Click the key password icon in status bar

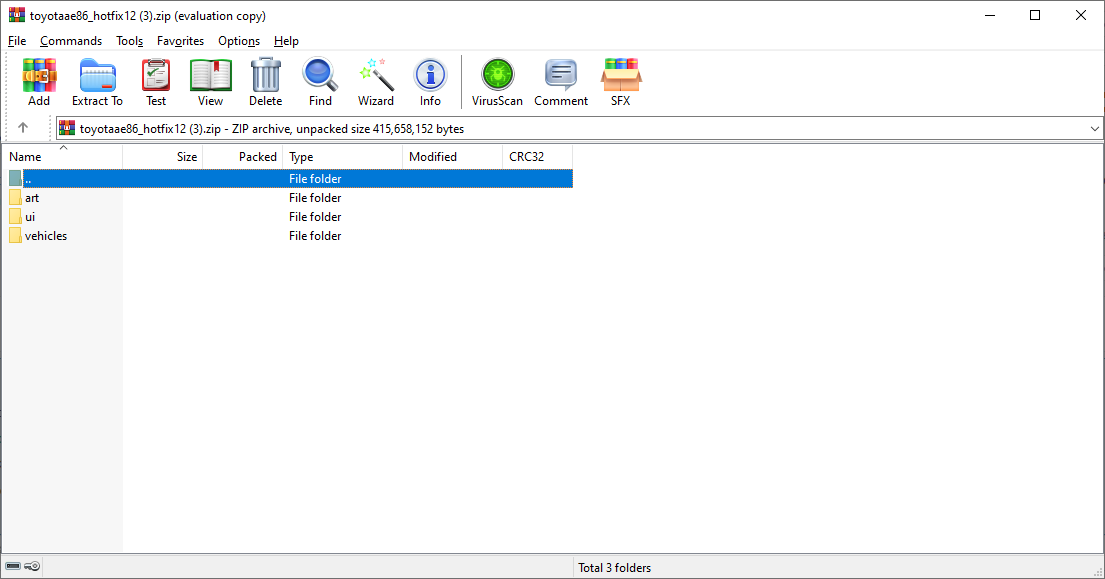32,566
